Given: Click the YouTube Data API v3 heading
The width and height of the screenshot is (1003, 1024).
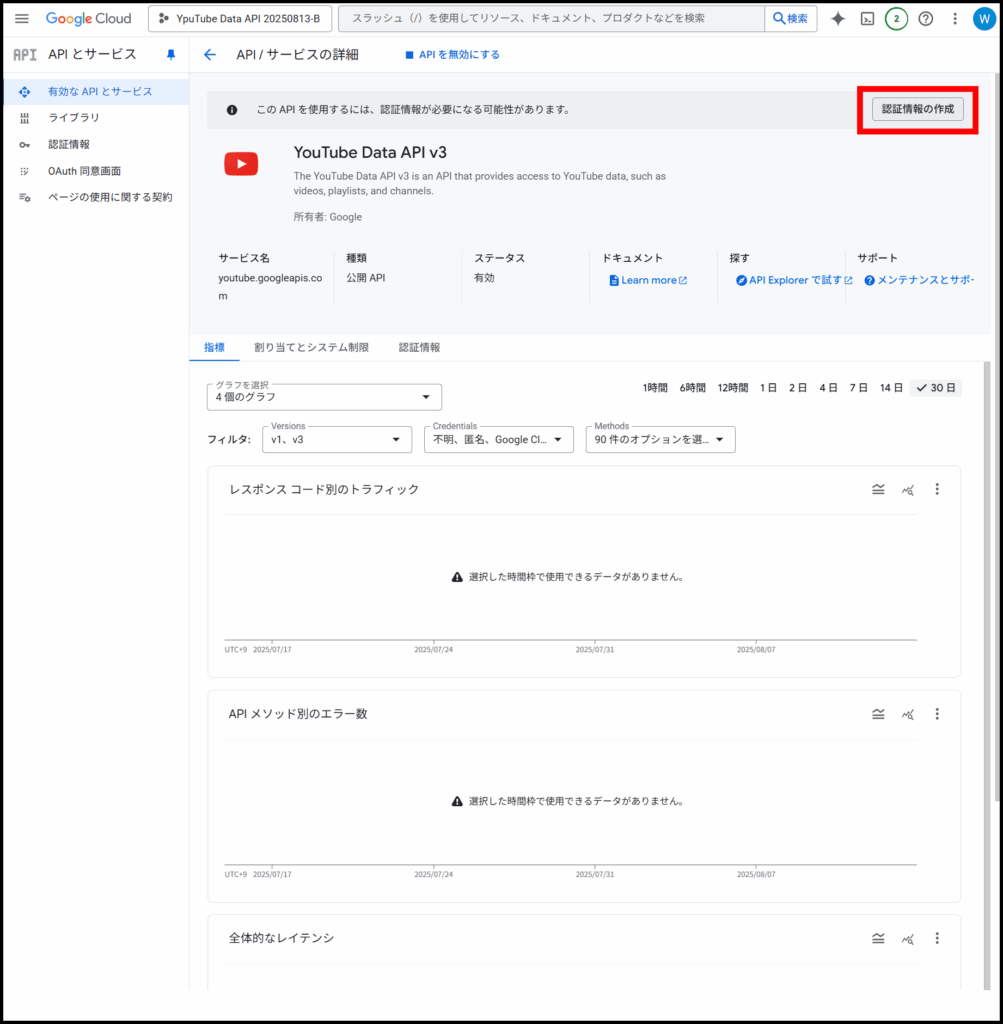Looking at the screenshot, I should point(370,152).
